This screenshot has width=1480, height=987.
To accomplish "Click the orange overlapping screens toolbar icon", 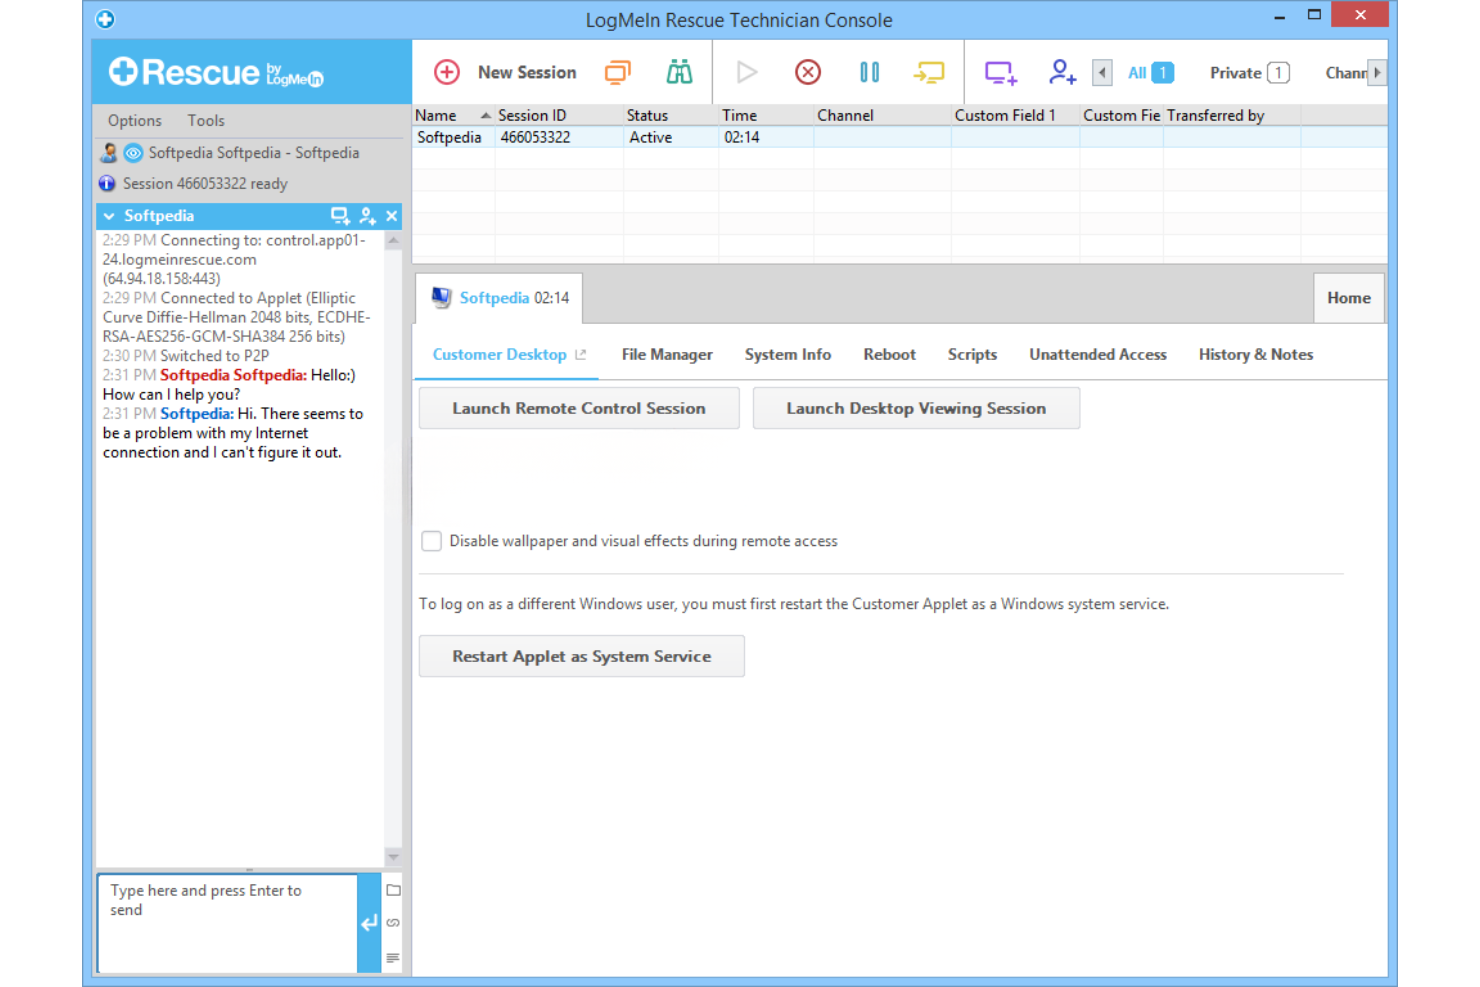I will (x=618, y=72).
